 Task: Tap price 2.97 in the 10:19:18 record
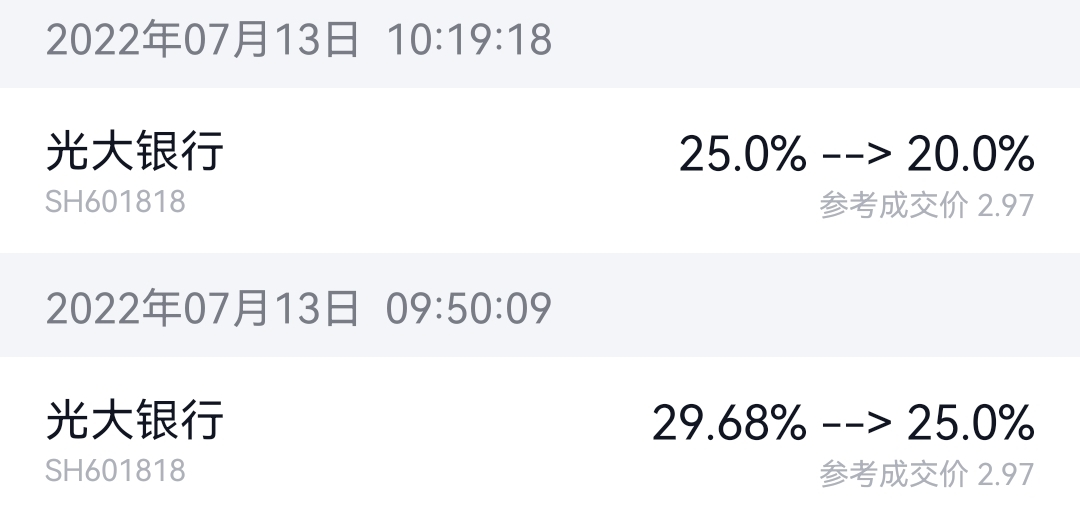tap(1005, 205)
